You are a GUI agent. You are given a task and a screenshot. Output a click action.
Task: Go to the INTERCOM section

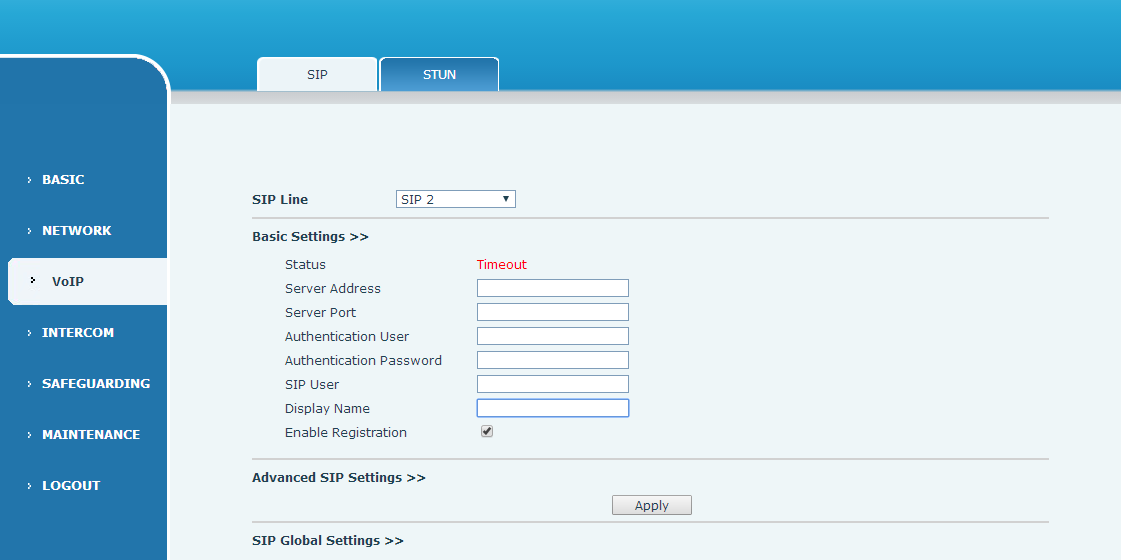78,333
